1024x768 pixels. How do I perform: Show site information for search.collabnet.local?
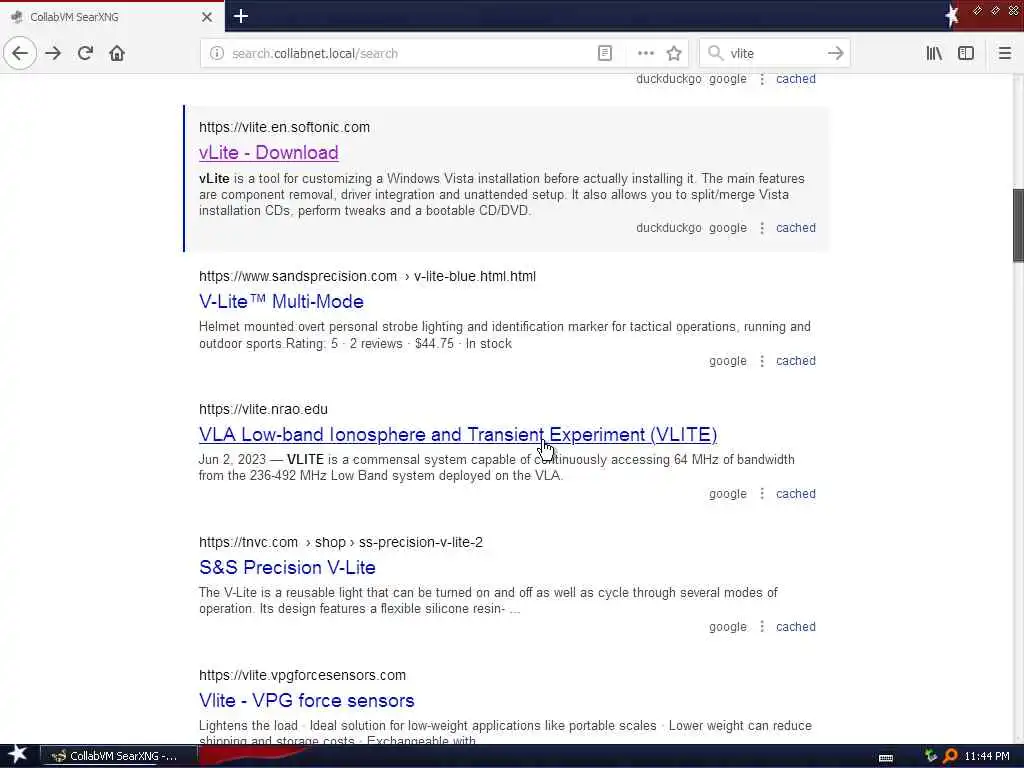217,54
